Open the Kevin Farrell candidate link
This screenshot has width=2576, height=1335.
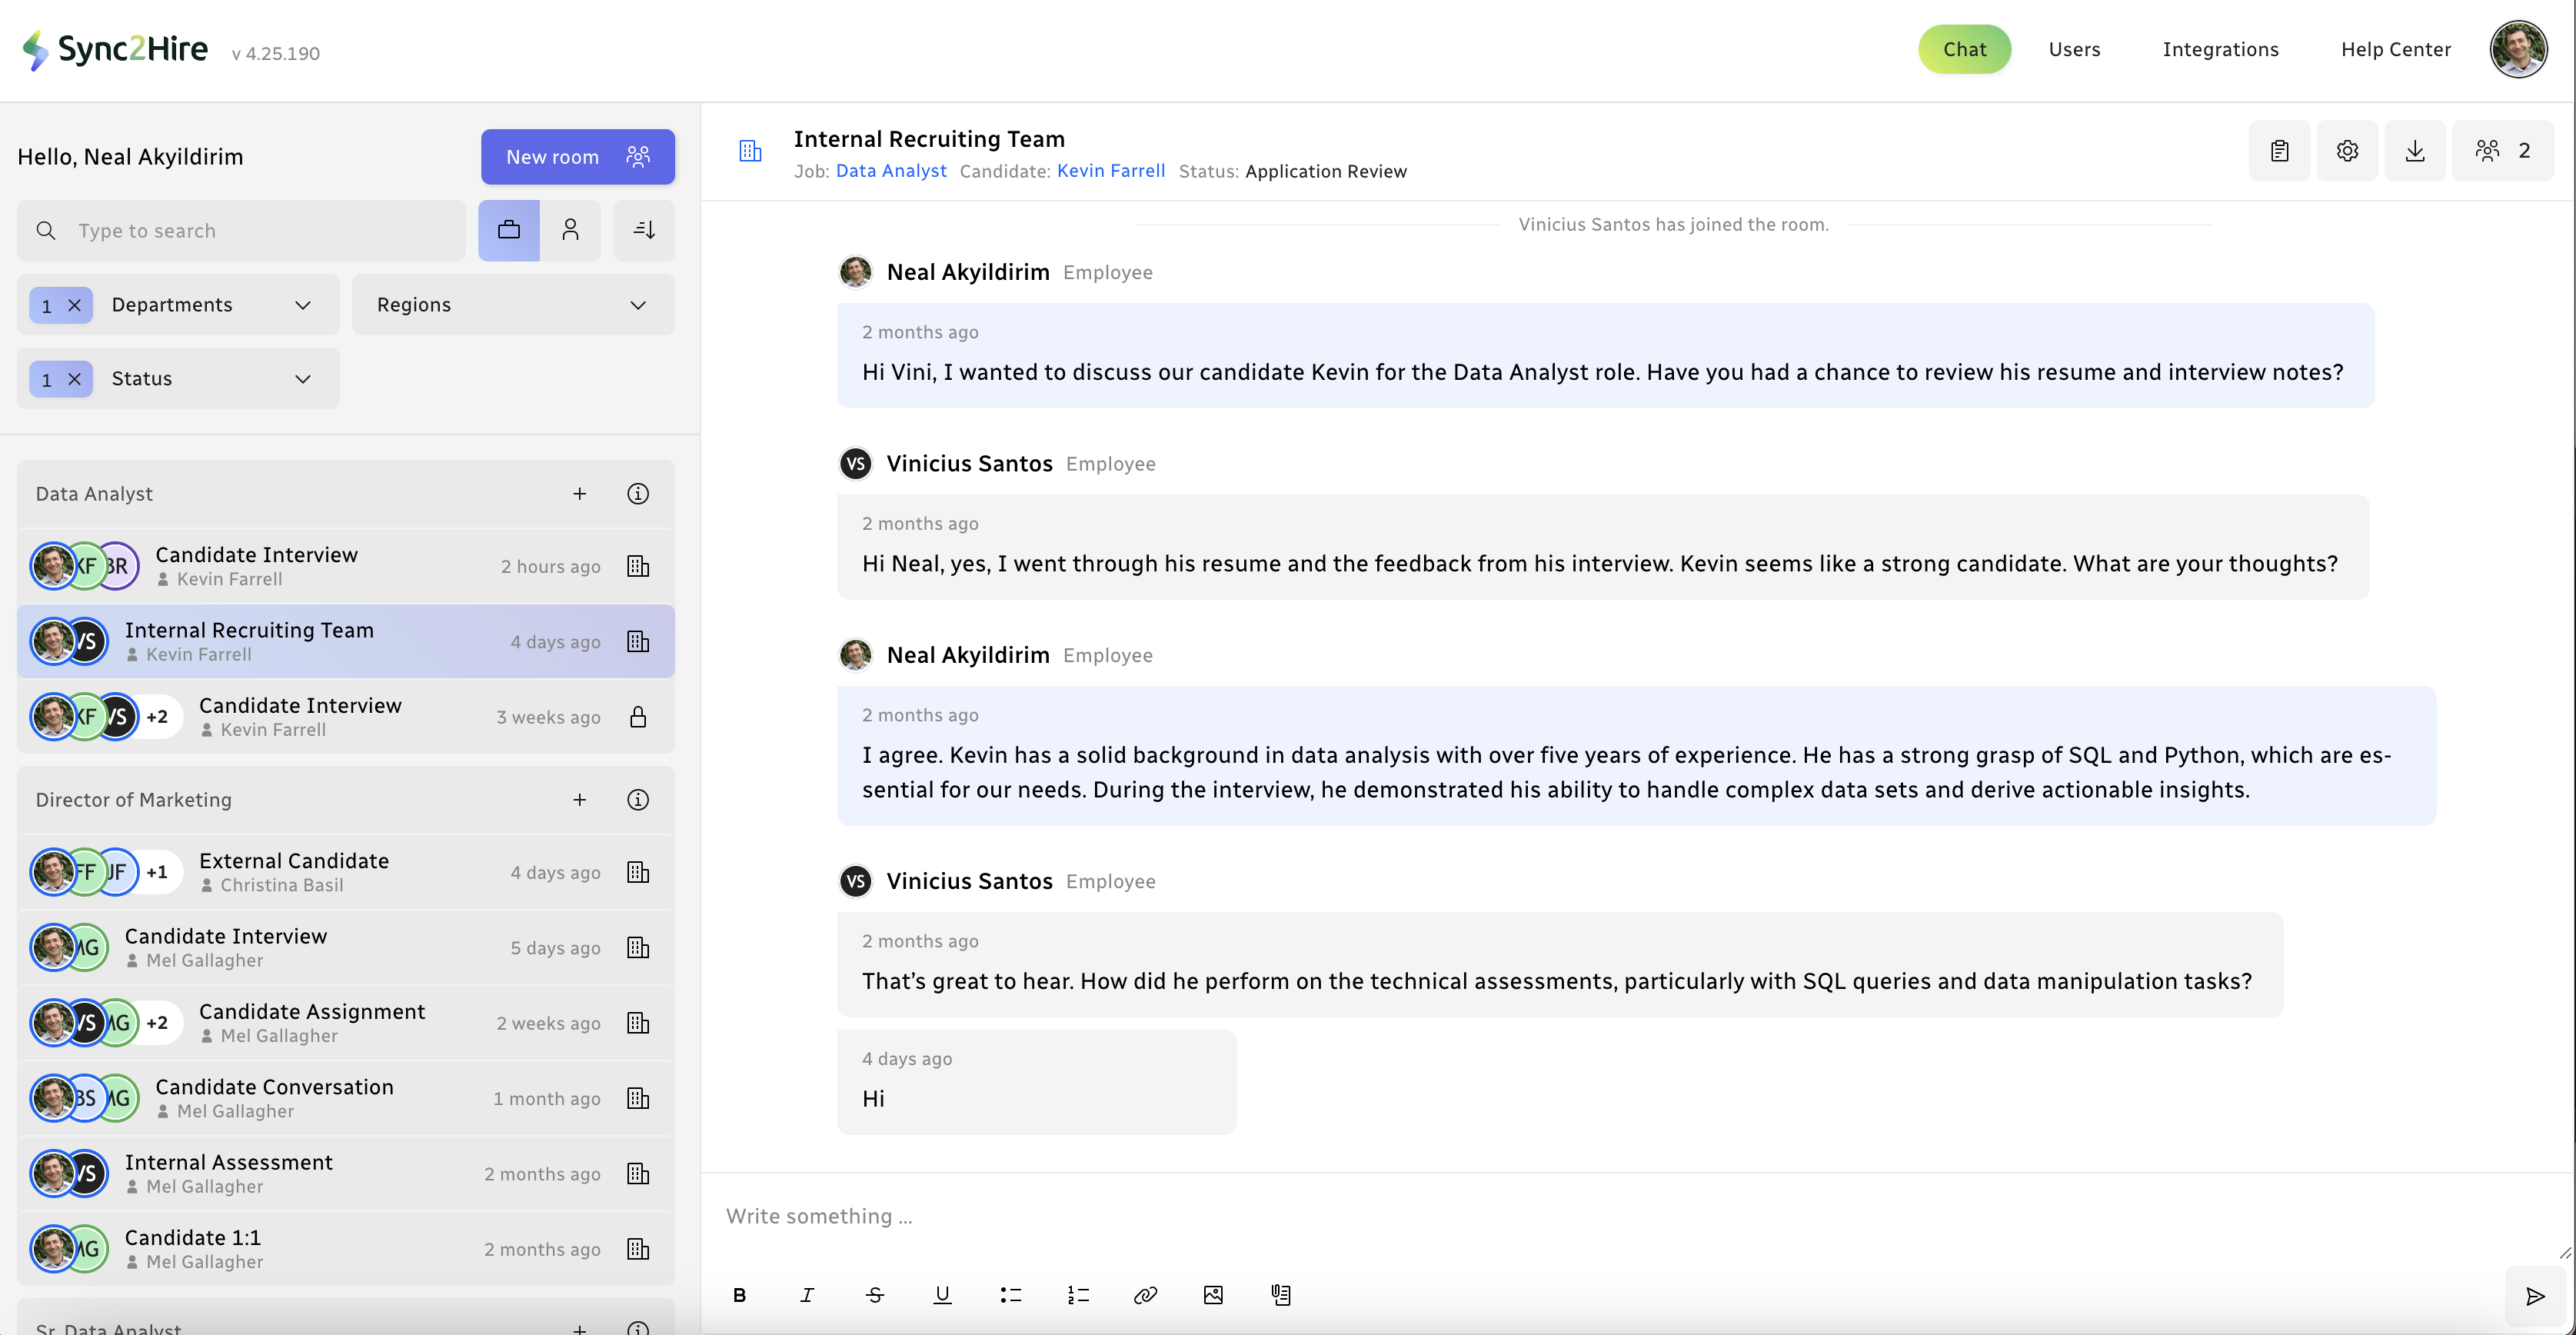click(1110, 171)
